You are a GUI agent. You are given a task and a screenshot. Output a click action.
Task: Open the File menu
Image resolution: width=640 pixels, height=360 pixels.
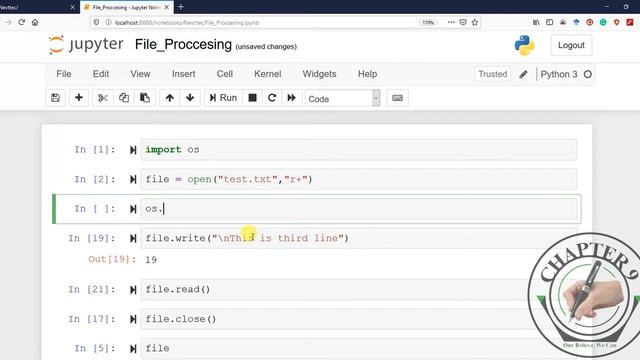click(x=64, y=74)
